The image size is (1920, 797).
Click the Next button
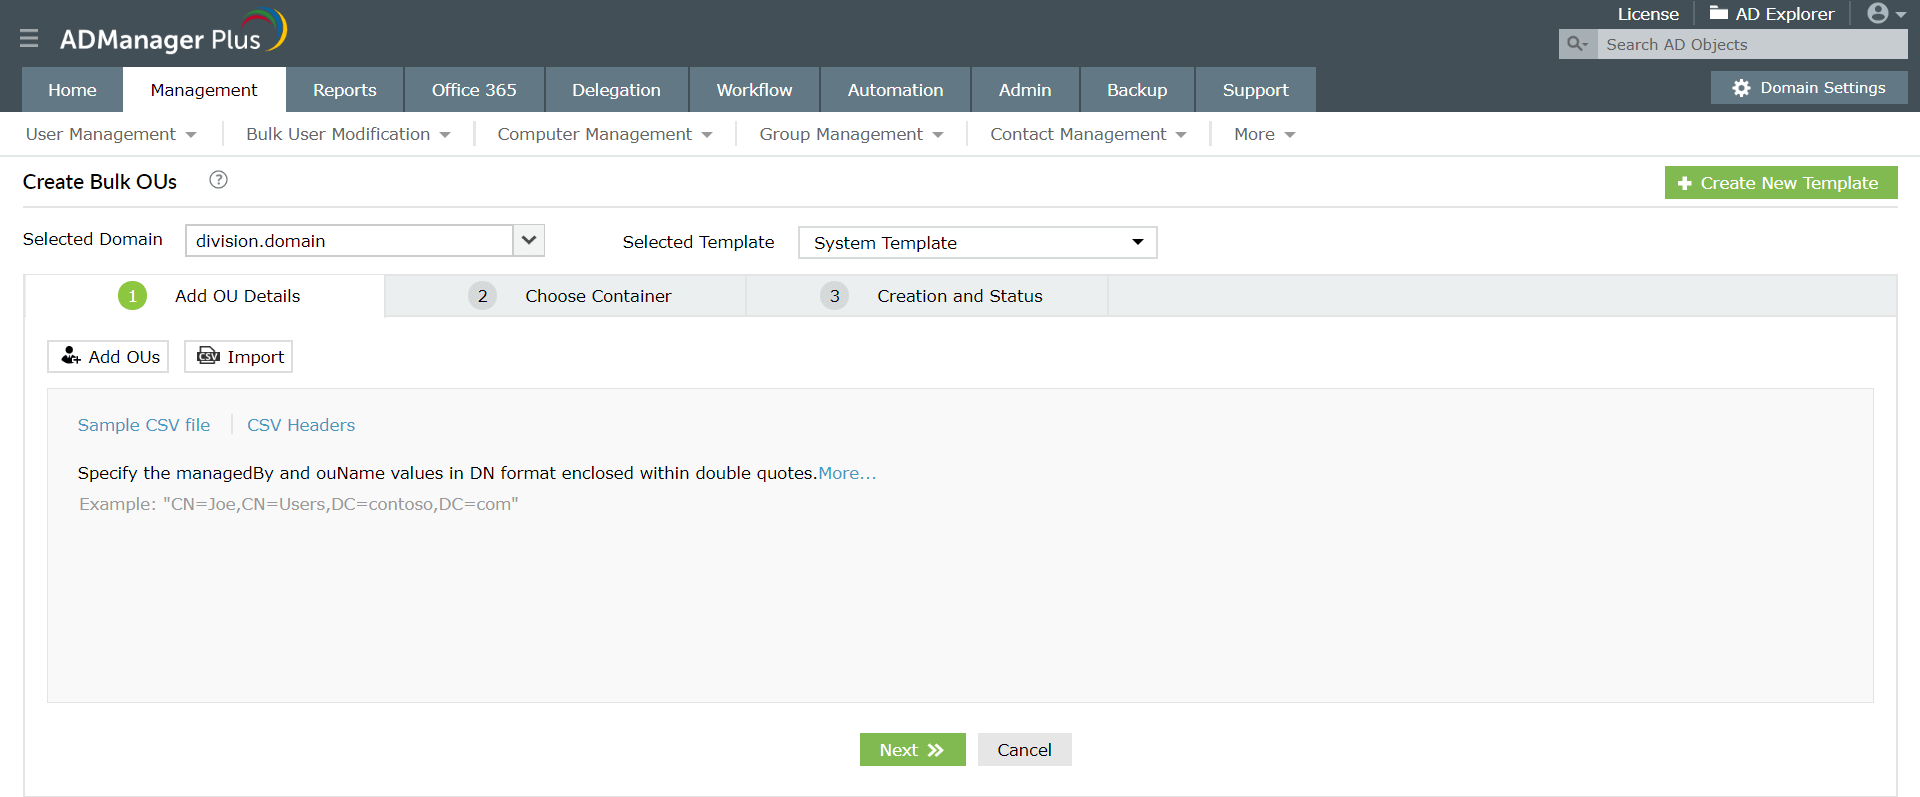coord(912,750)
